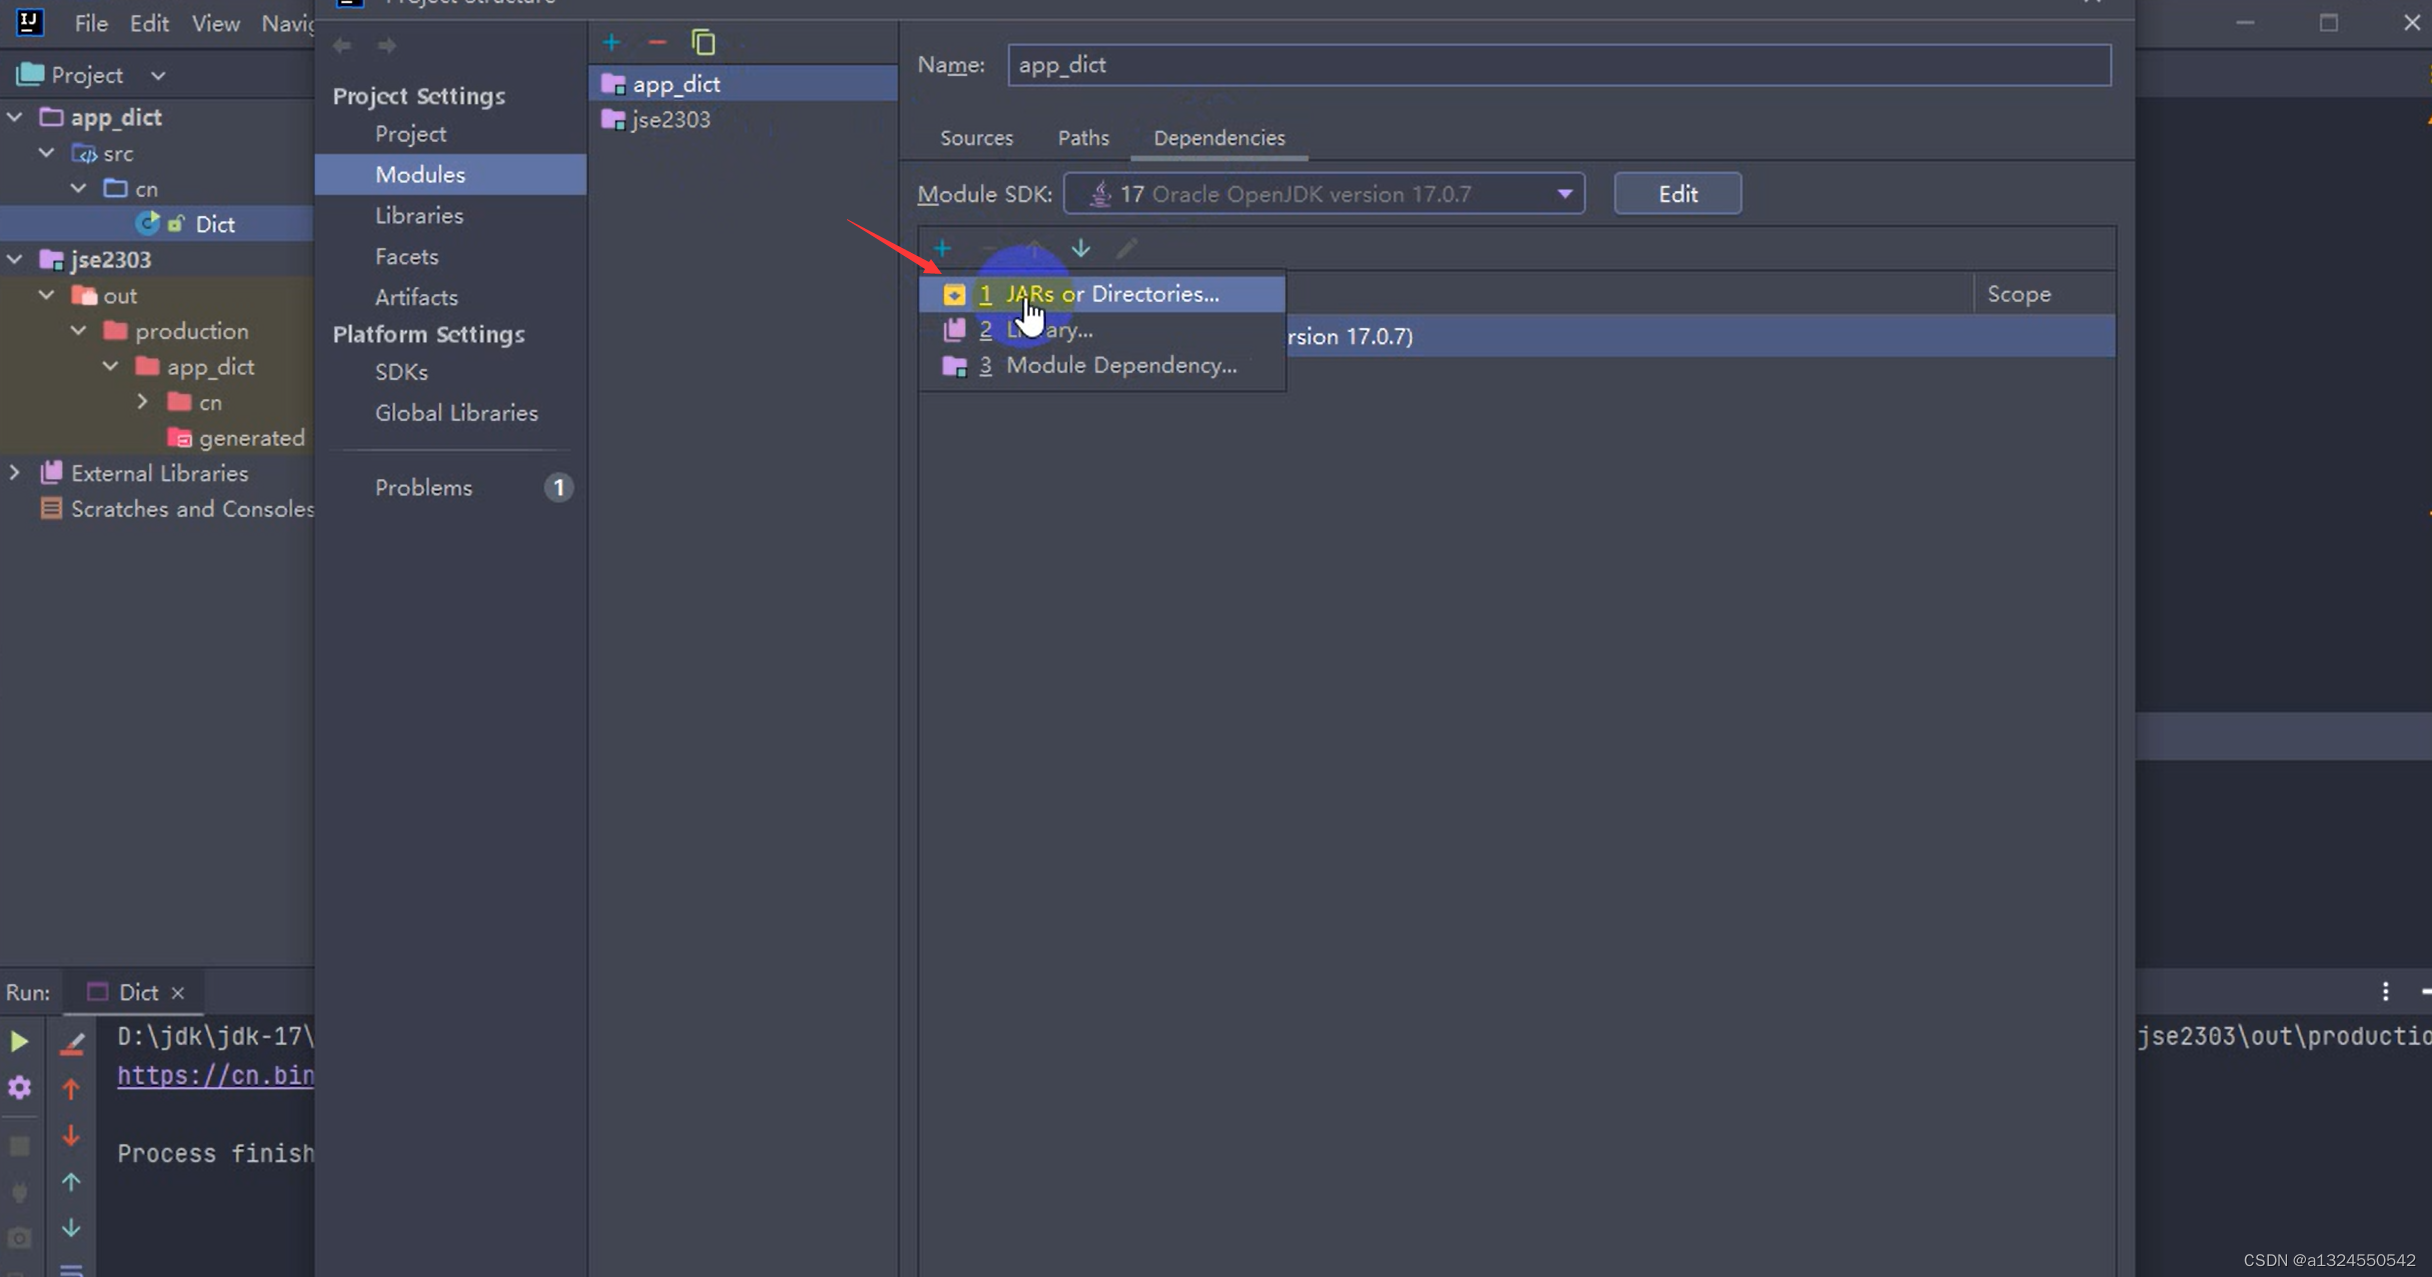Open the run panel options menu
This screenshot has width=2432, height=1277.
[2385, 991]
